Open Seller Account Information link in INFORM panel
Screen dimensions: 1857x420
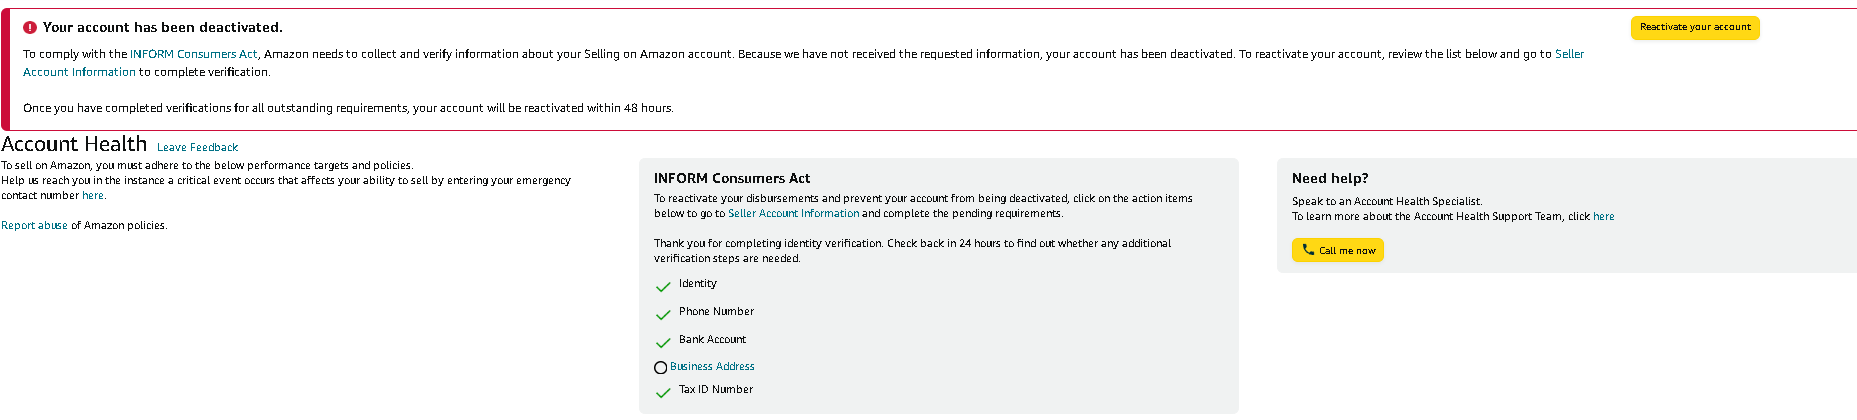(x=794, y=214)
